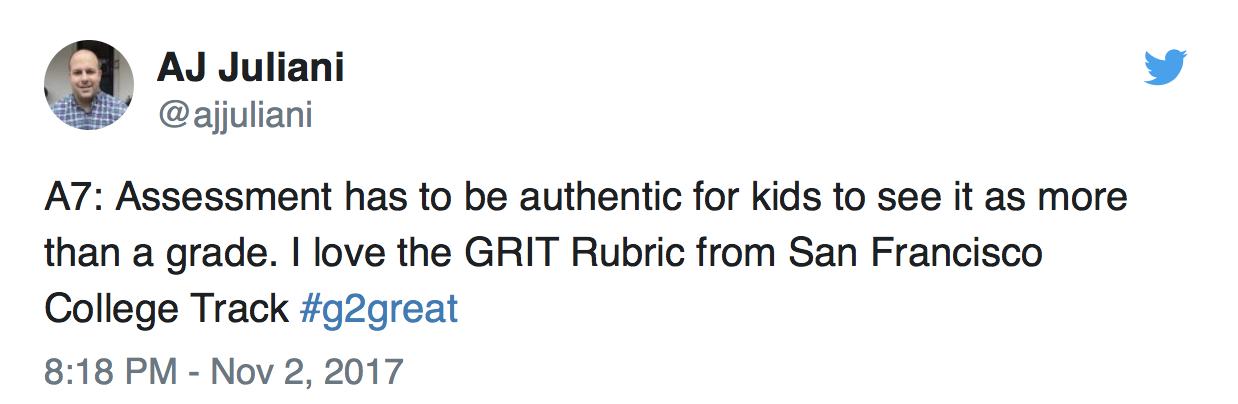Follow the #g2great hashtag link
The height and width of the screenshot is (404, 1238).
click(378, 310)
